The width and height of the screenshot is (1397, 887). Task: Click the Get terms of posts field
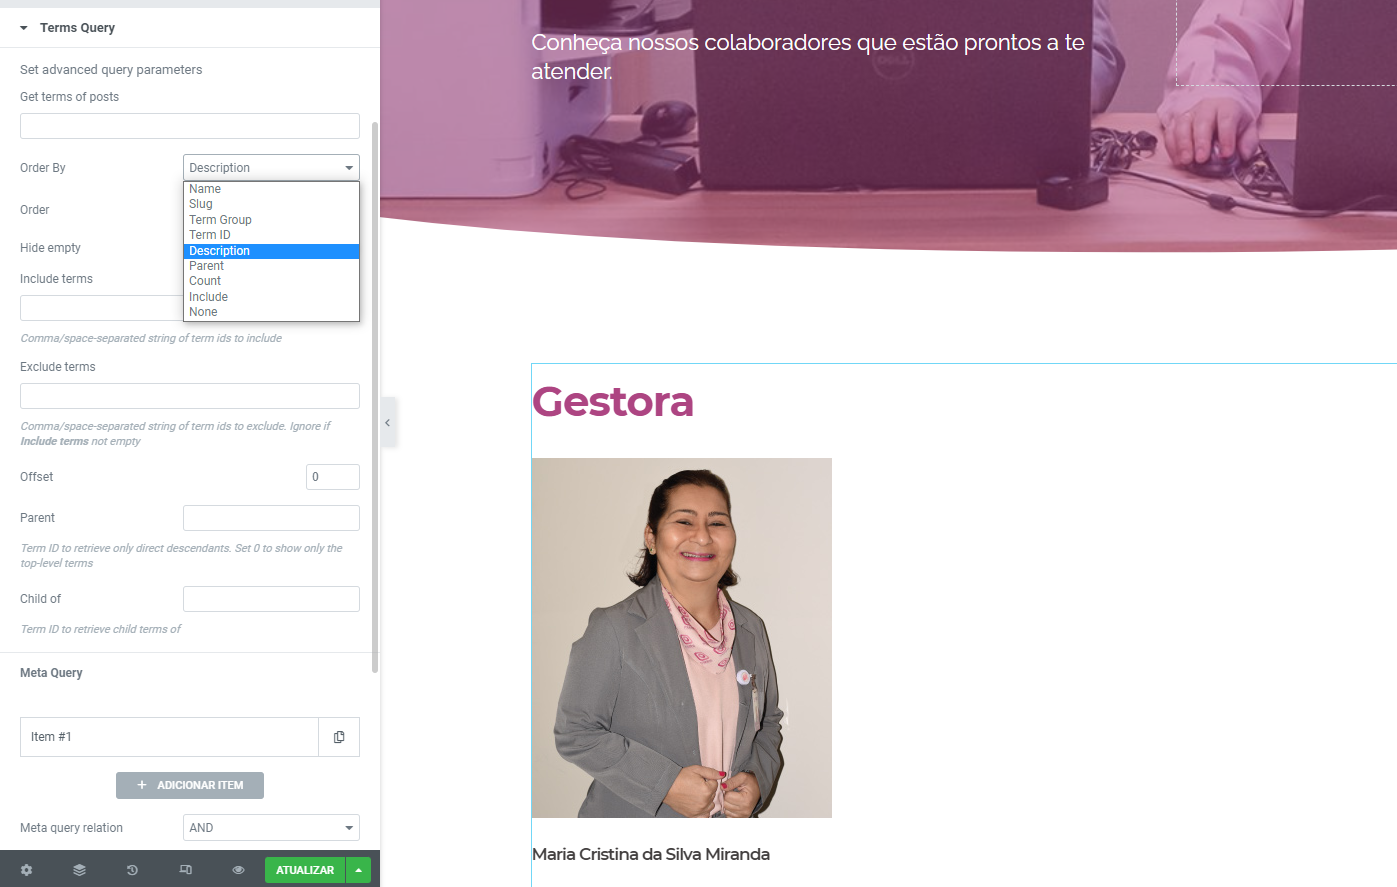tap(190, 126)
